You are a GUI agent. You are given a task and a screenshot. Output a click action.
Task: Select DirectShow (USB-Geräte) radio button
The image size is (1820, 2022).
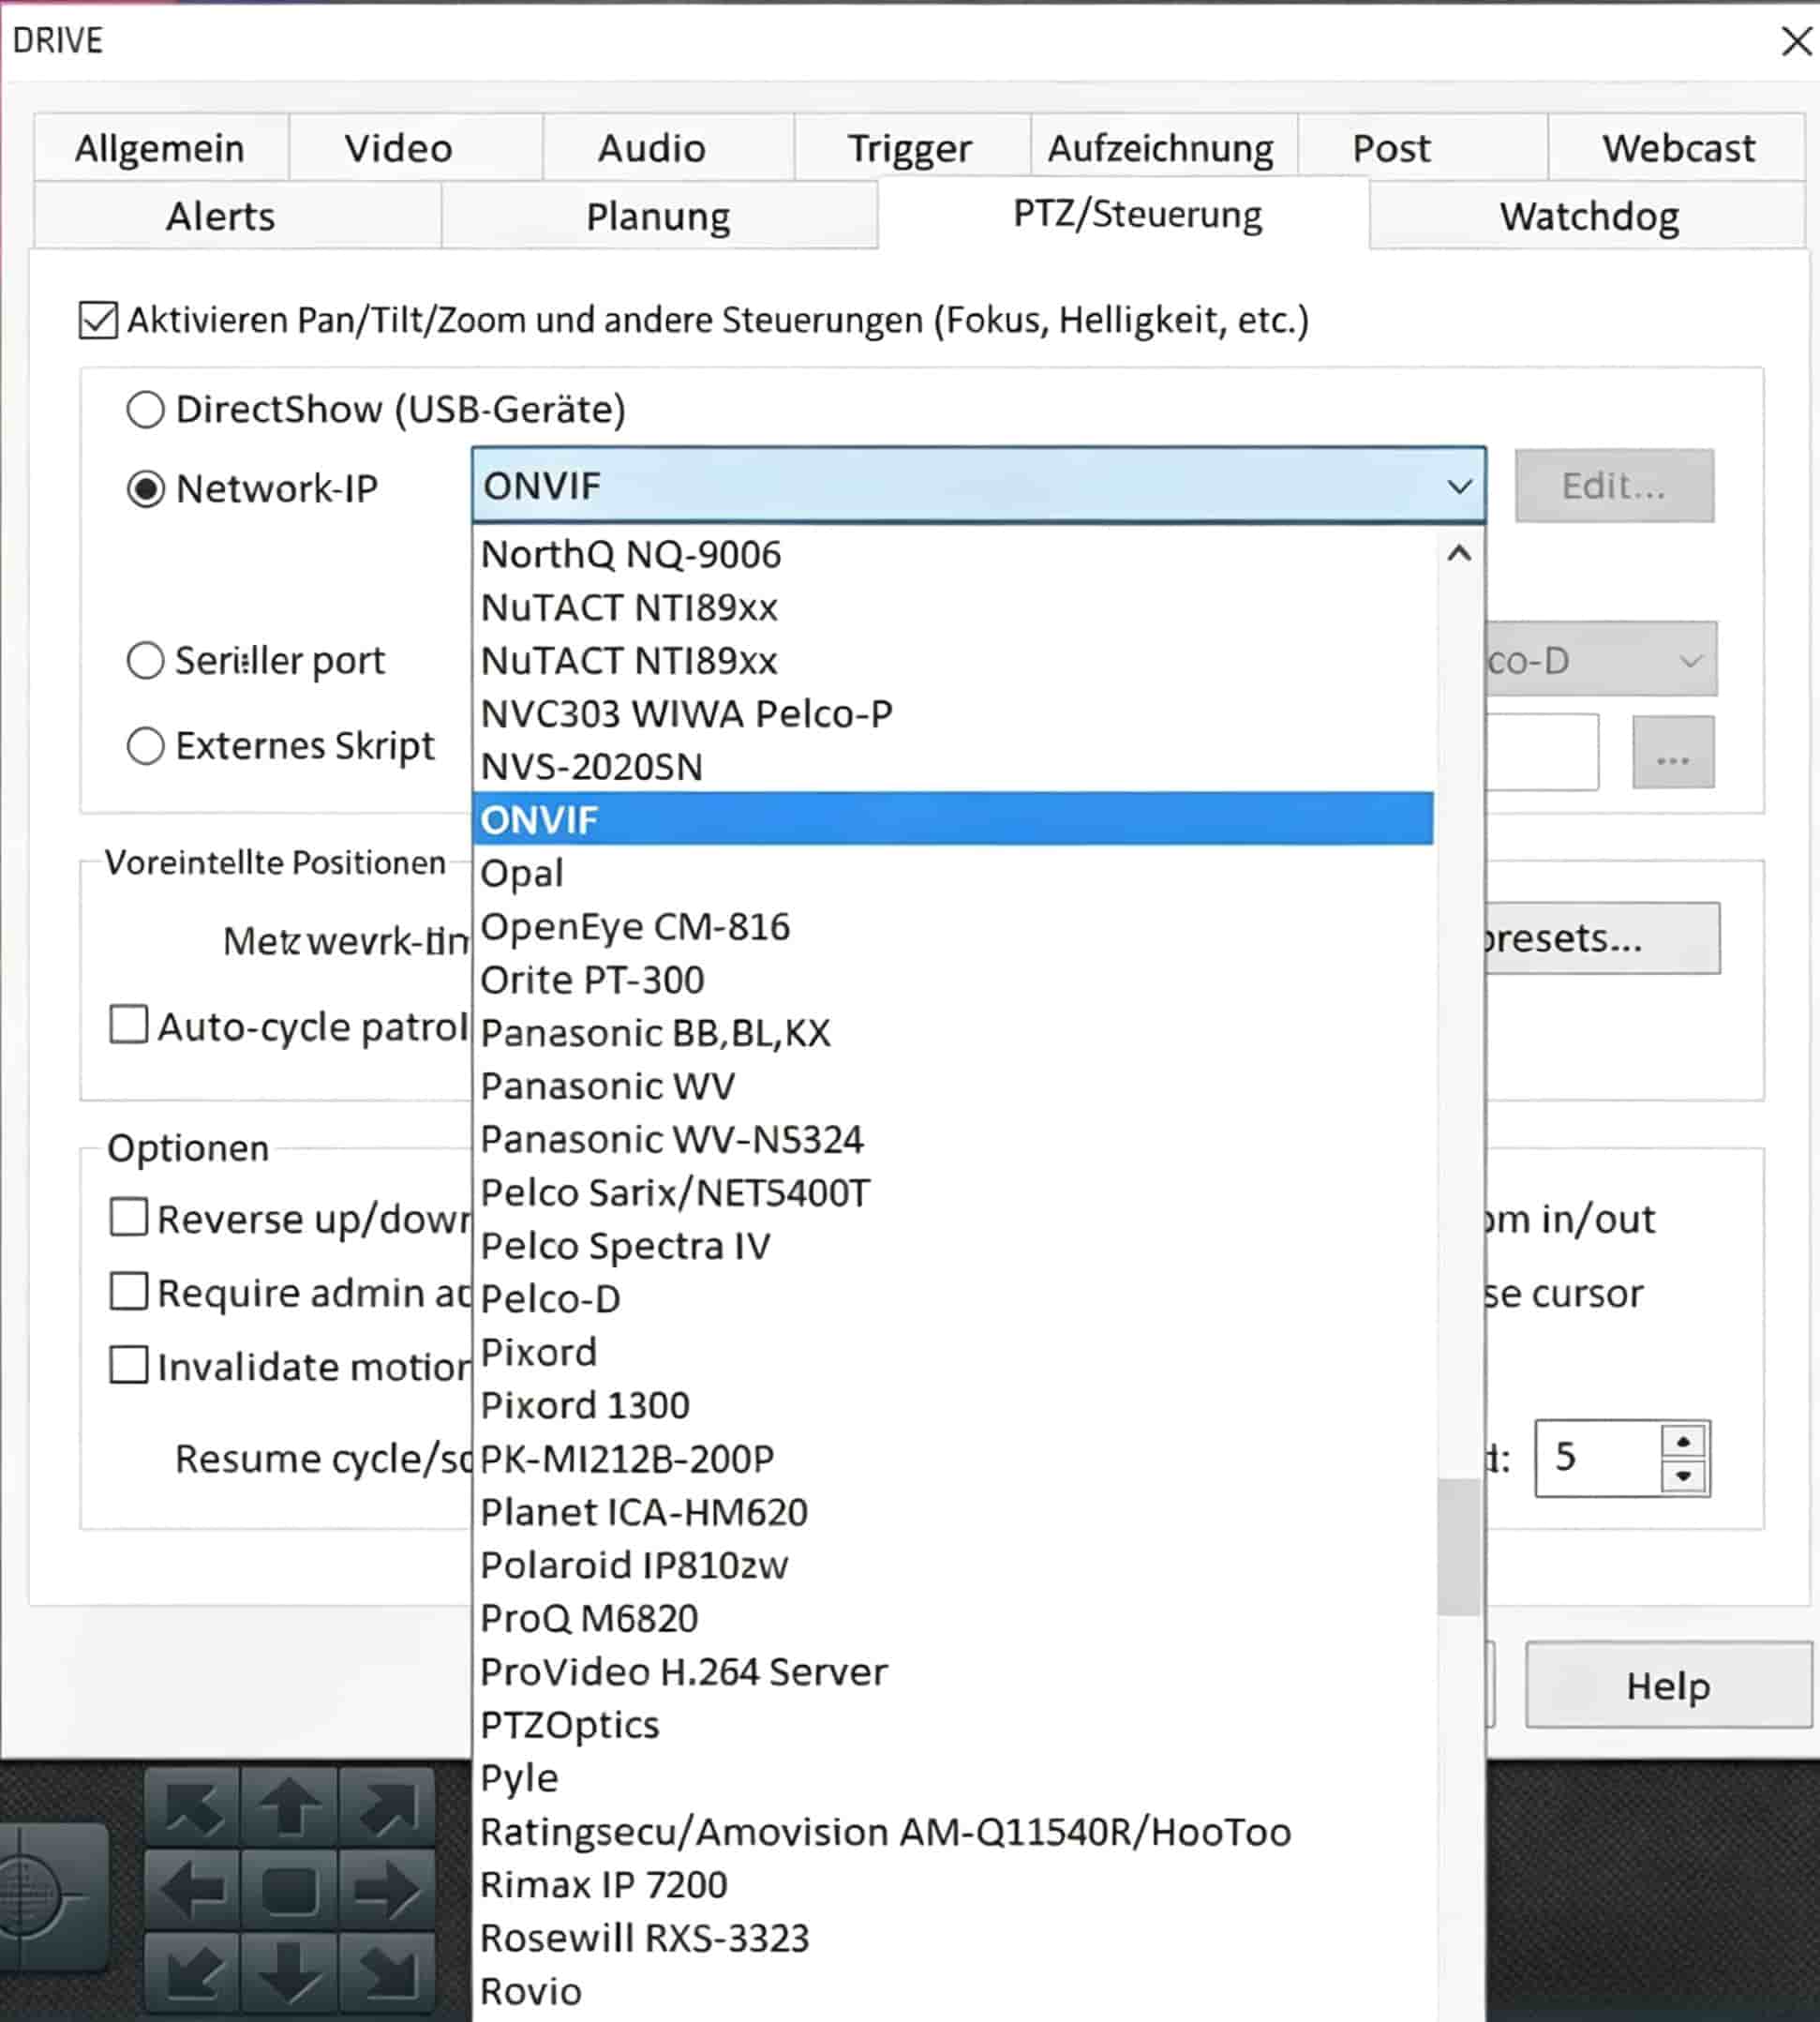pos(145,409)
